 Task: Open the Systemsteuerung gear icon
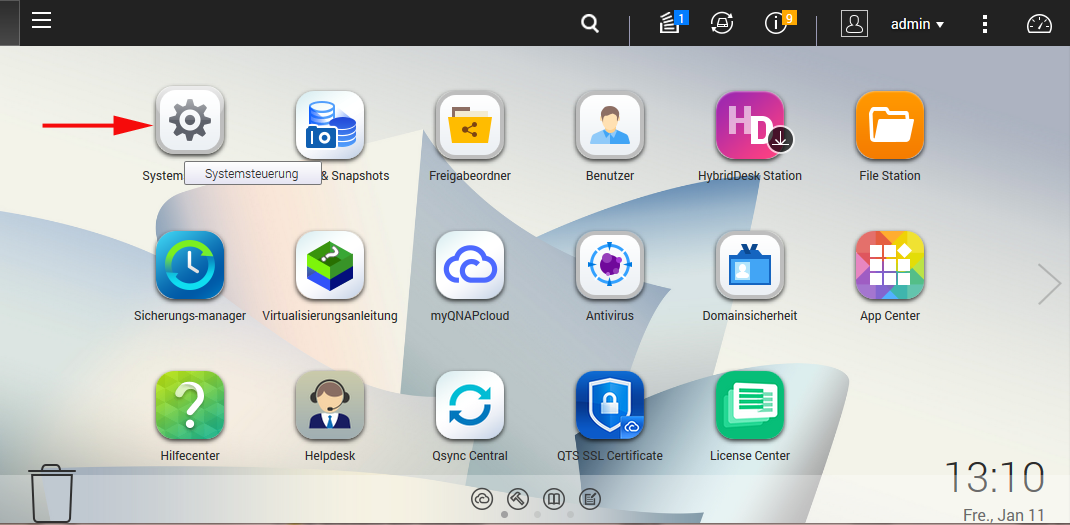(190, 120)
